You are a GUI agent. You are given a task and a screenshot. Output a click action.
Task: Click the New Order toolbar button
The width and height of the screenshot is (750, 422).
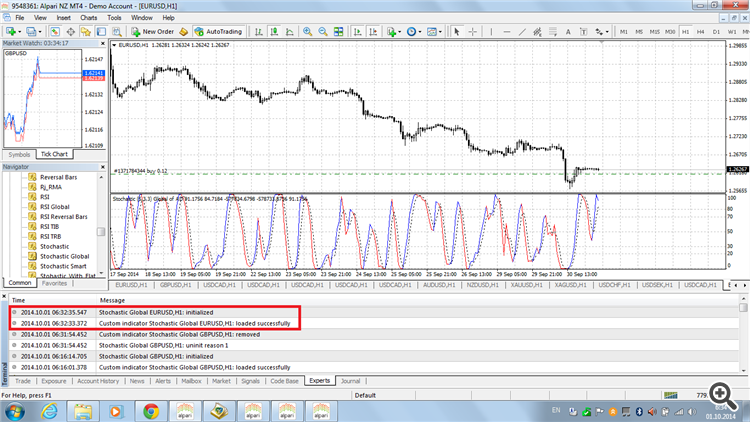[x=150, y=31]
